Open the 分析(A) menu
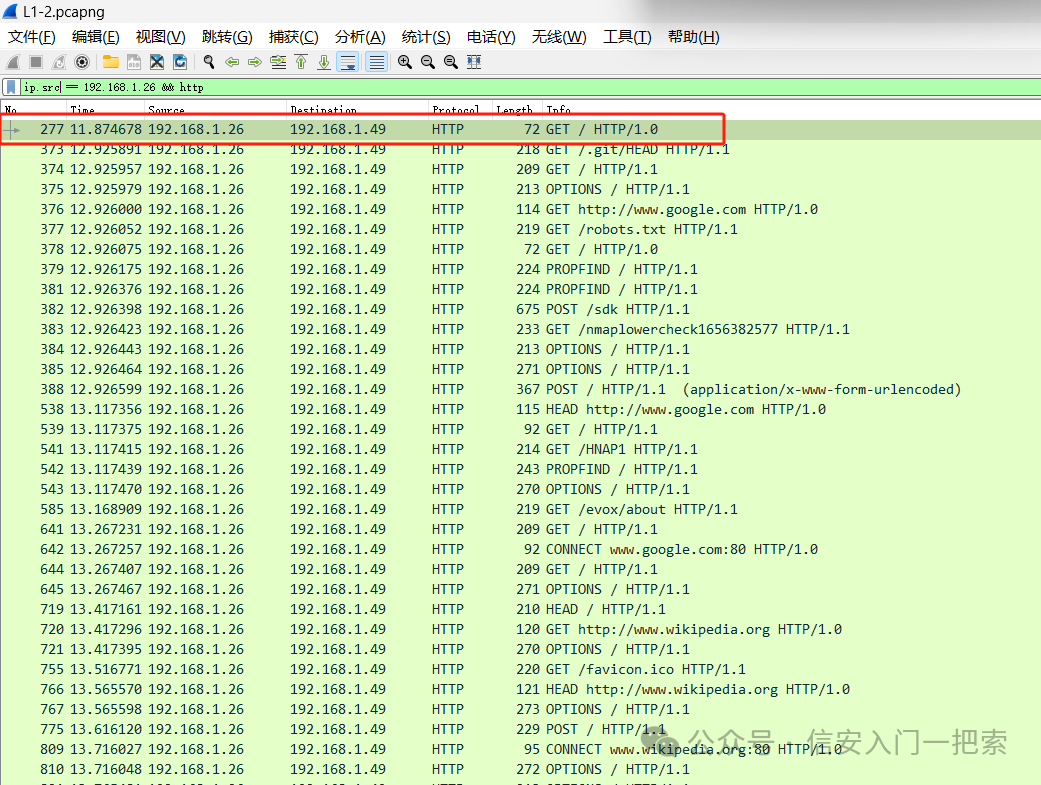This screenshot has height=785, width=1041. 360,37
